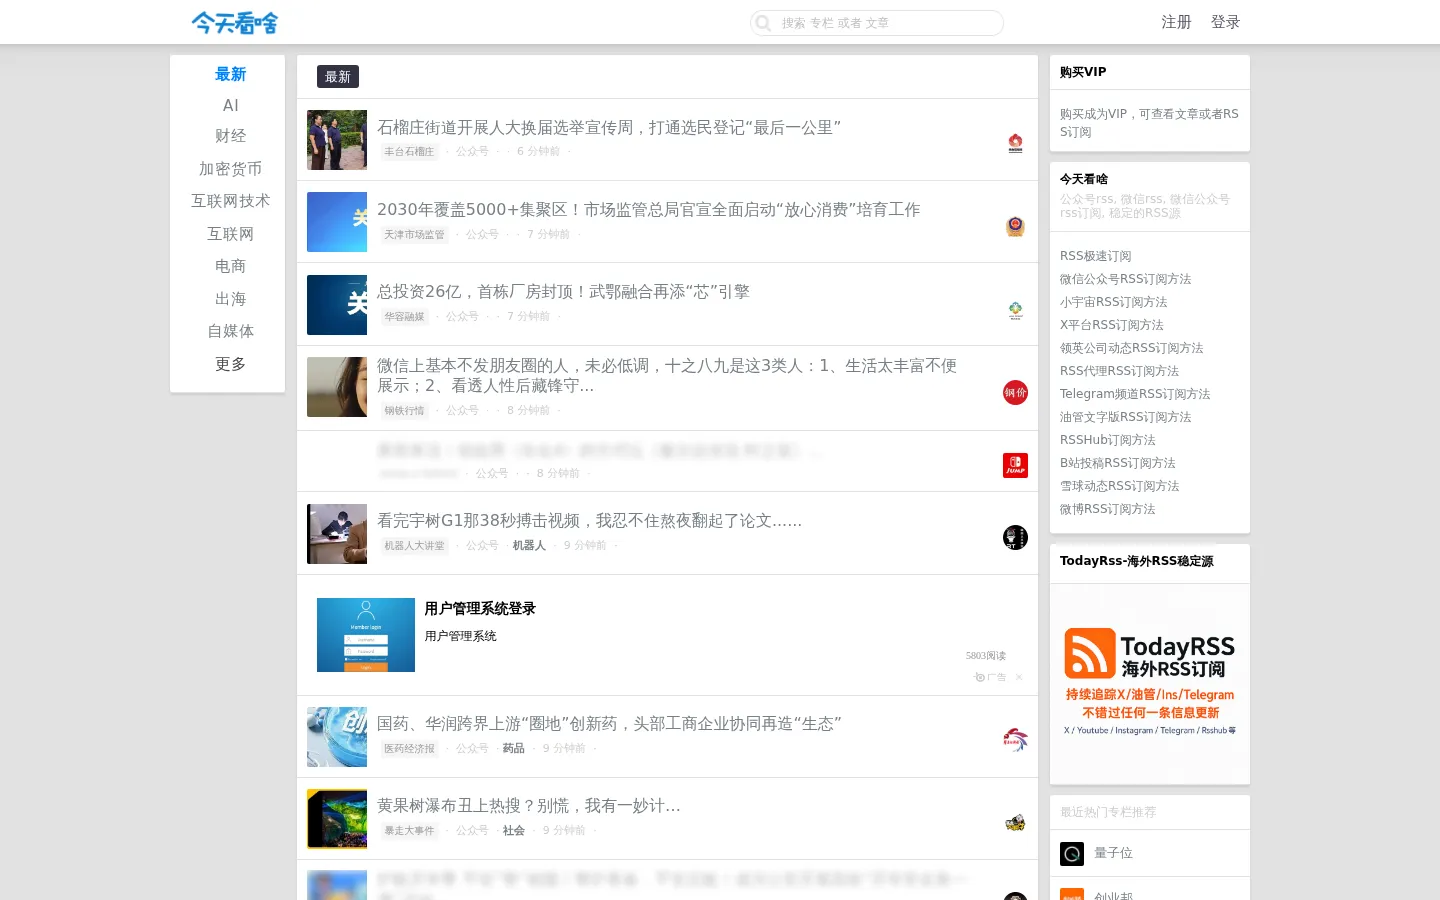Open 钢铁行情 red avatar icon
Viewport: 1440px width, 900px height.
click(x=1015, y=393)
